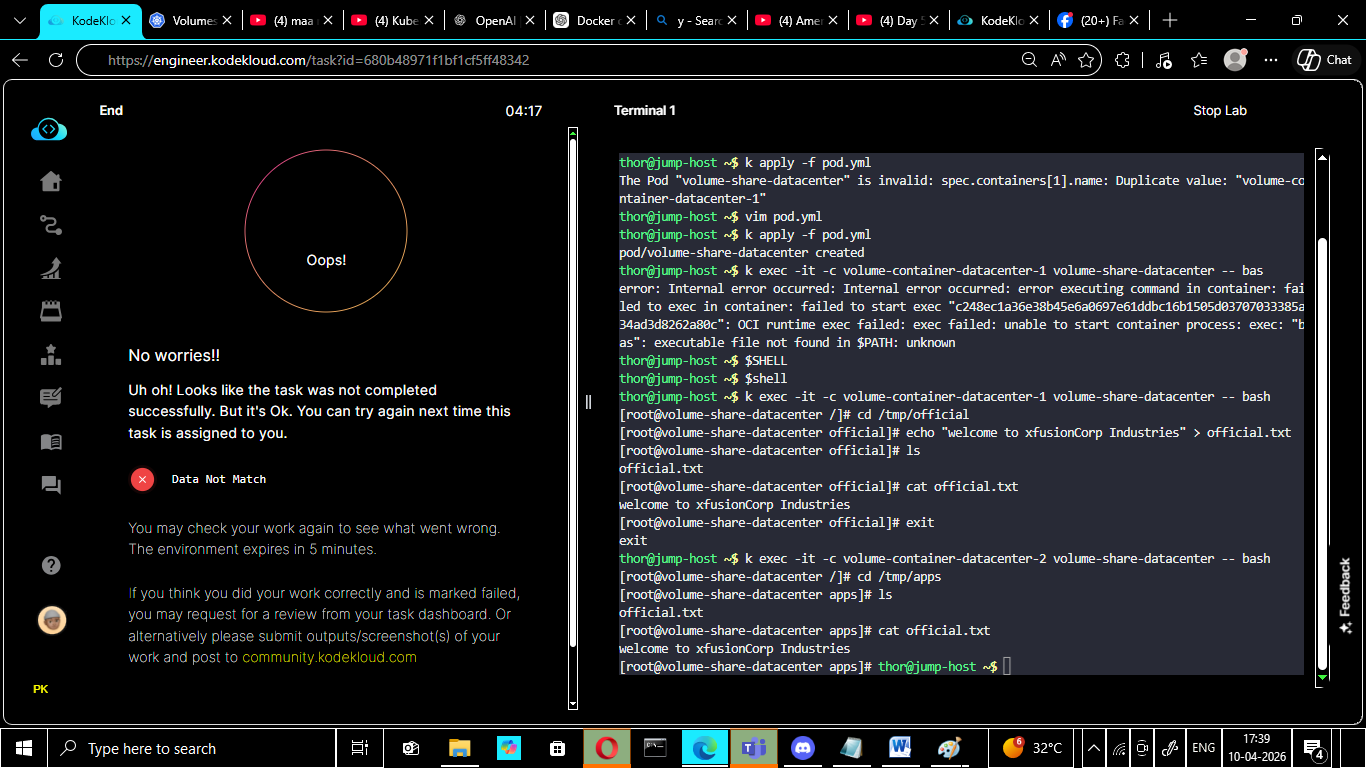The image size is (1366, 768).
Task: Open the progress chart sidebar icon
Action: [51, 268]
